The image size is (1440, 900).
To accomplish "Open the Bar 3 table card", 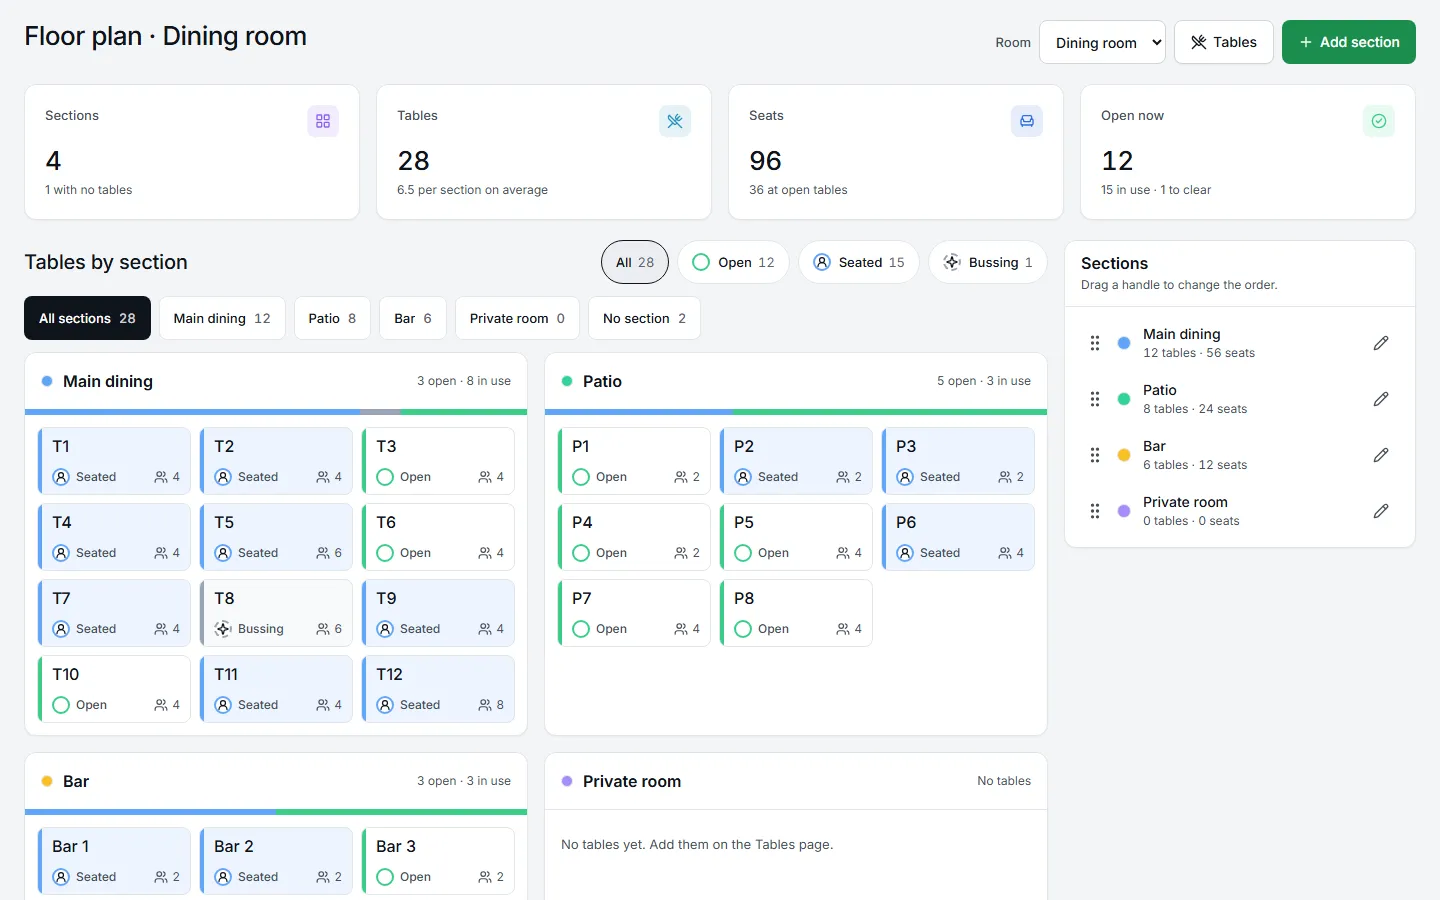I will click(x=438, y=861).
